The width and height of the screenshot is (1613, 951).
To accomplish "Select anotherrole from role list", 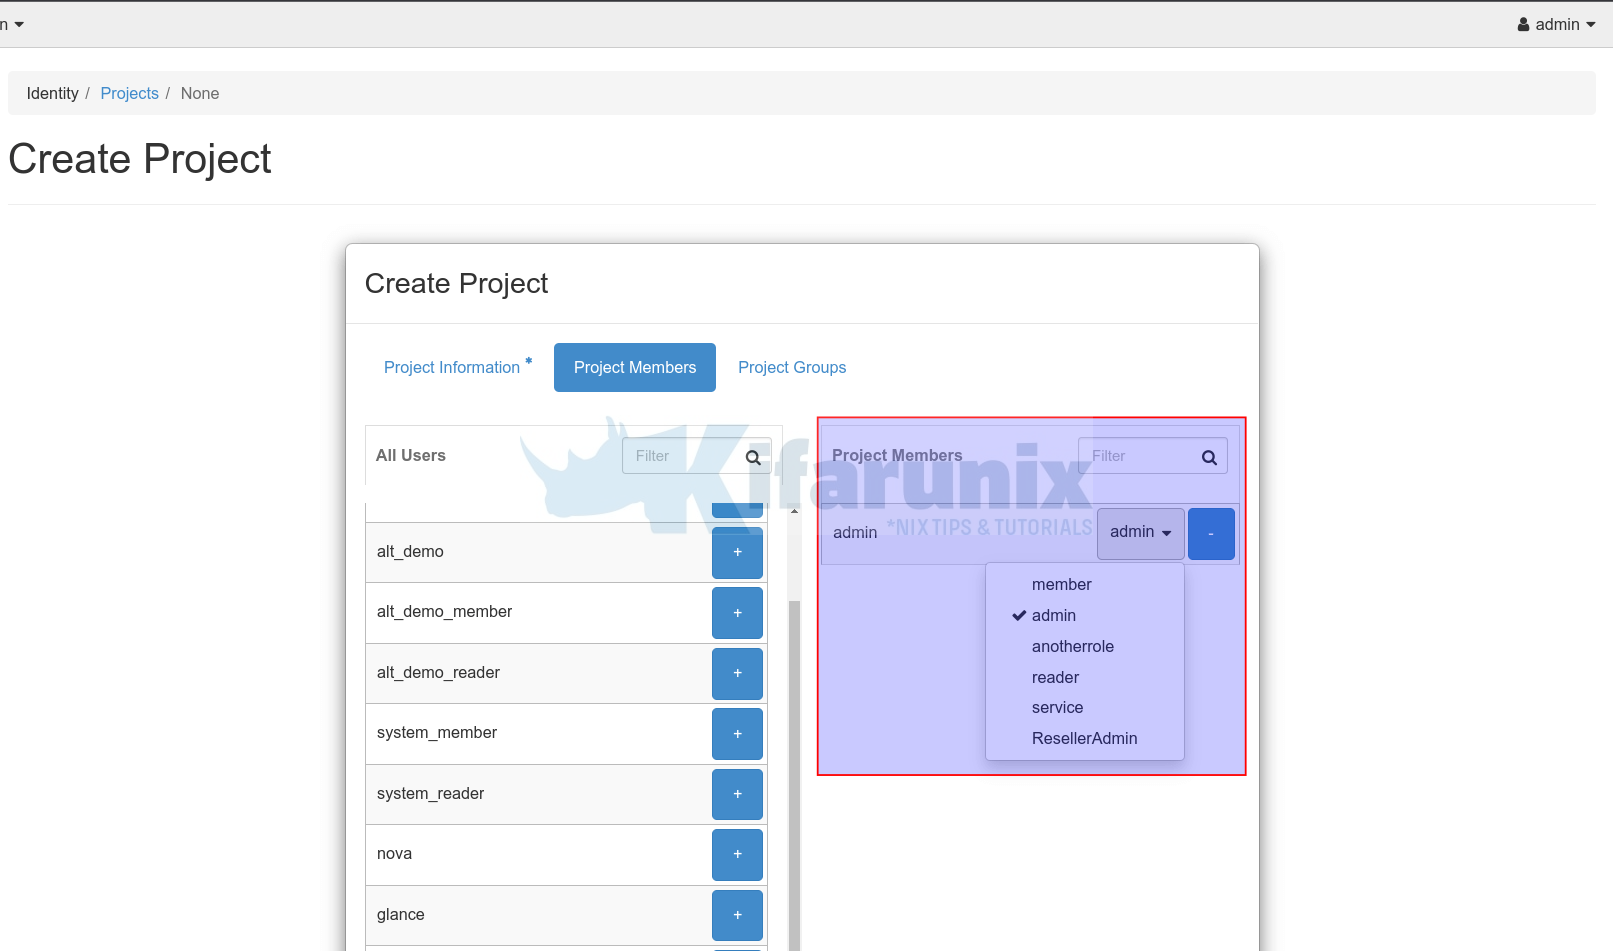I will point(1072,647).
